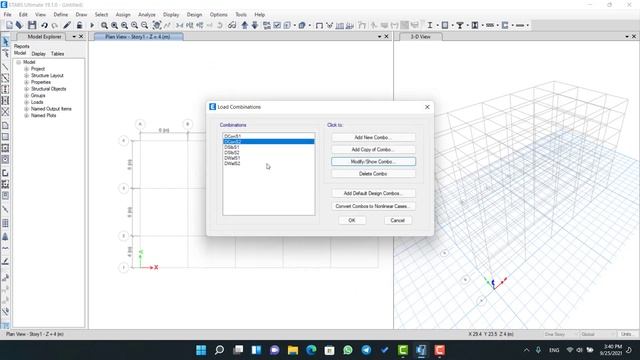
Task: Click the Run Analysis play arrow icon
Action: (x=92, y=25)
